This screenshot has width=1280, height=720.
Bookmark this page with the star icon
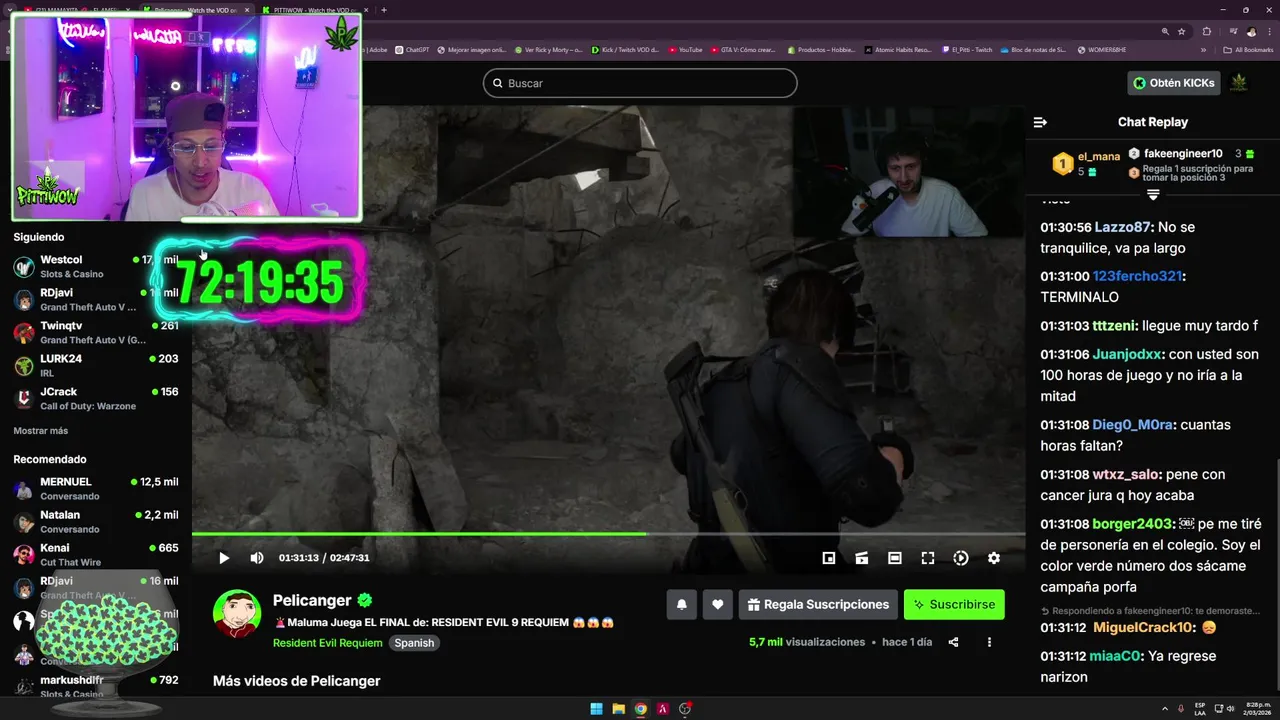(x=1181, y=31)
